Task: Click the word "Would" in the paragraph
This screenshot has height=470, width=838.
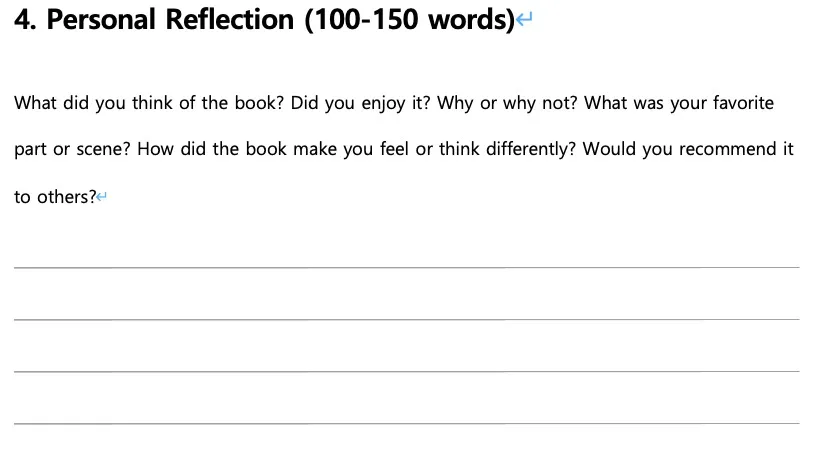Action: pyautogui.click(x=607, y=150)
